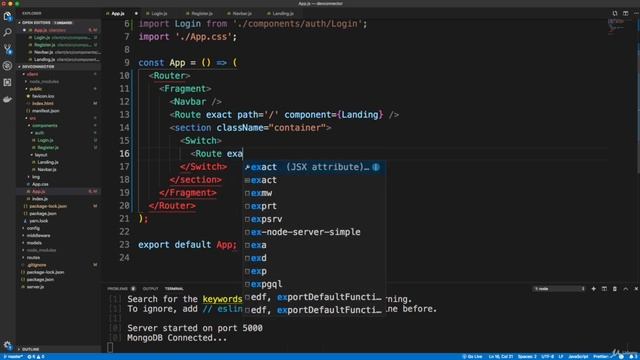Collapse the src folder
This screenshot has width=640, height=360.
(33, 118)
